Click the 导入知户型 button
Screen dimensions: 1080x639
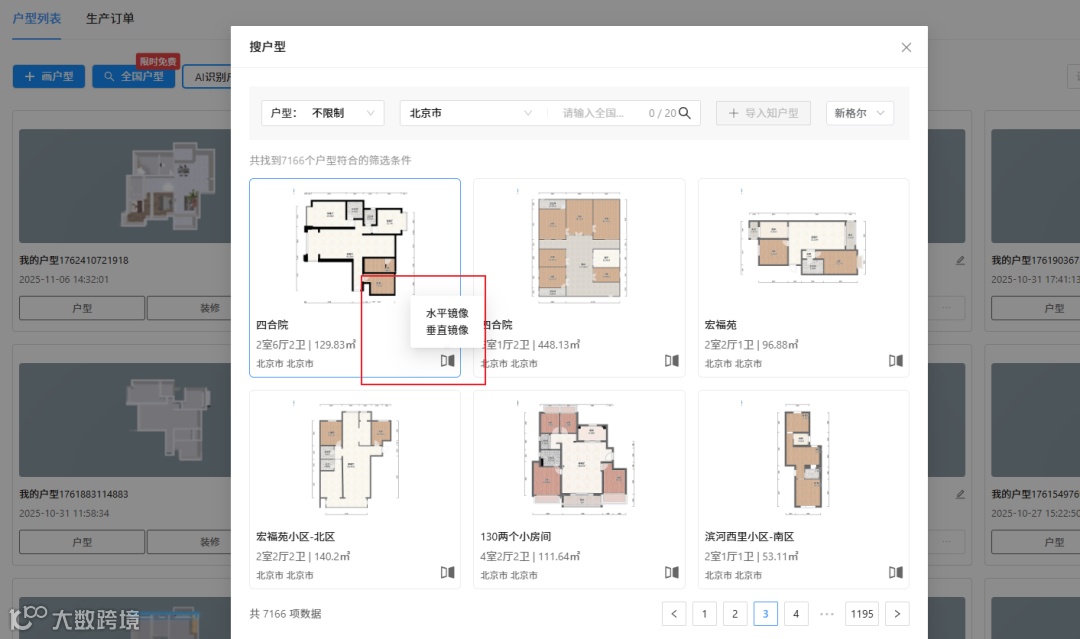pos(763,113)
